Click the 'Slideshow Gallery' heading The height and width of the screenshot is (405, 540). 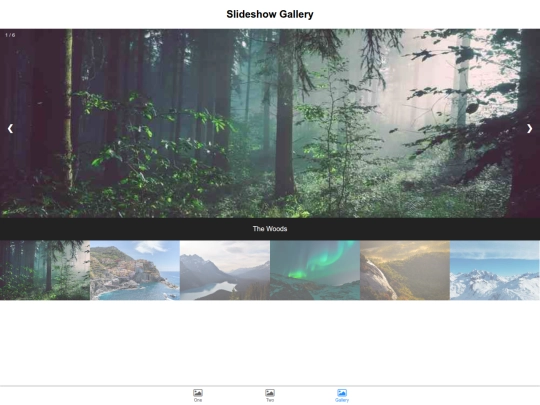coord(270,14)
